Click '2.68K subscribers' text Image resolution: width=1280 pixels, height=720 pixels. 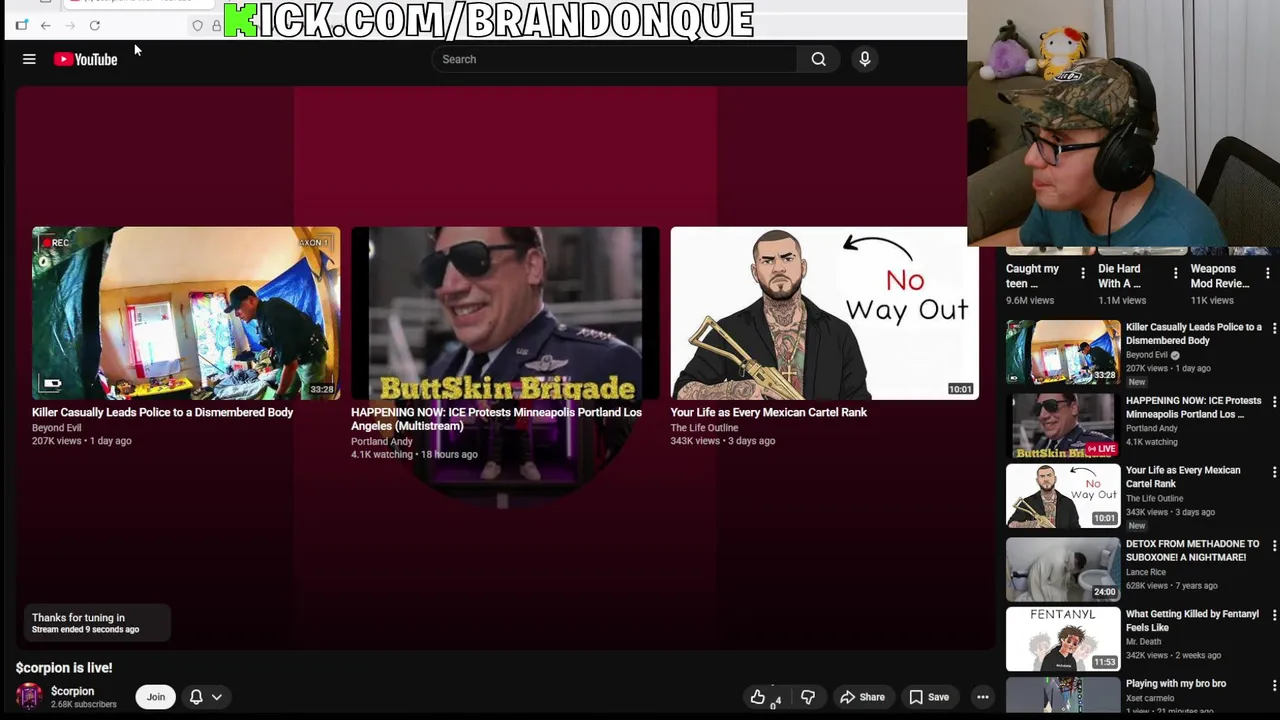point(84,704)
